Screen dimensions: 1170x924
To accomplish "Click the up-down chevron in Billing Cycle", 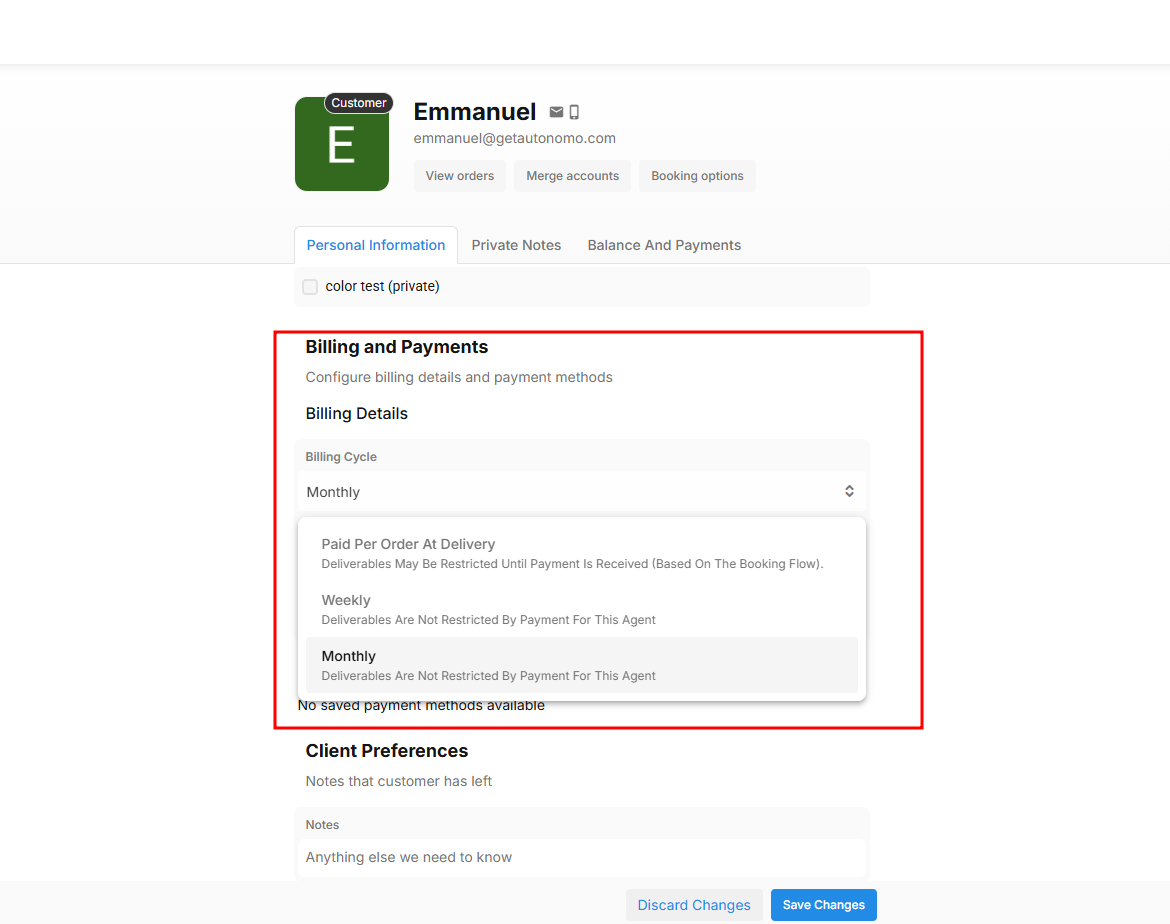I will [849, 491].
